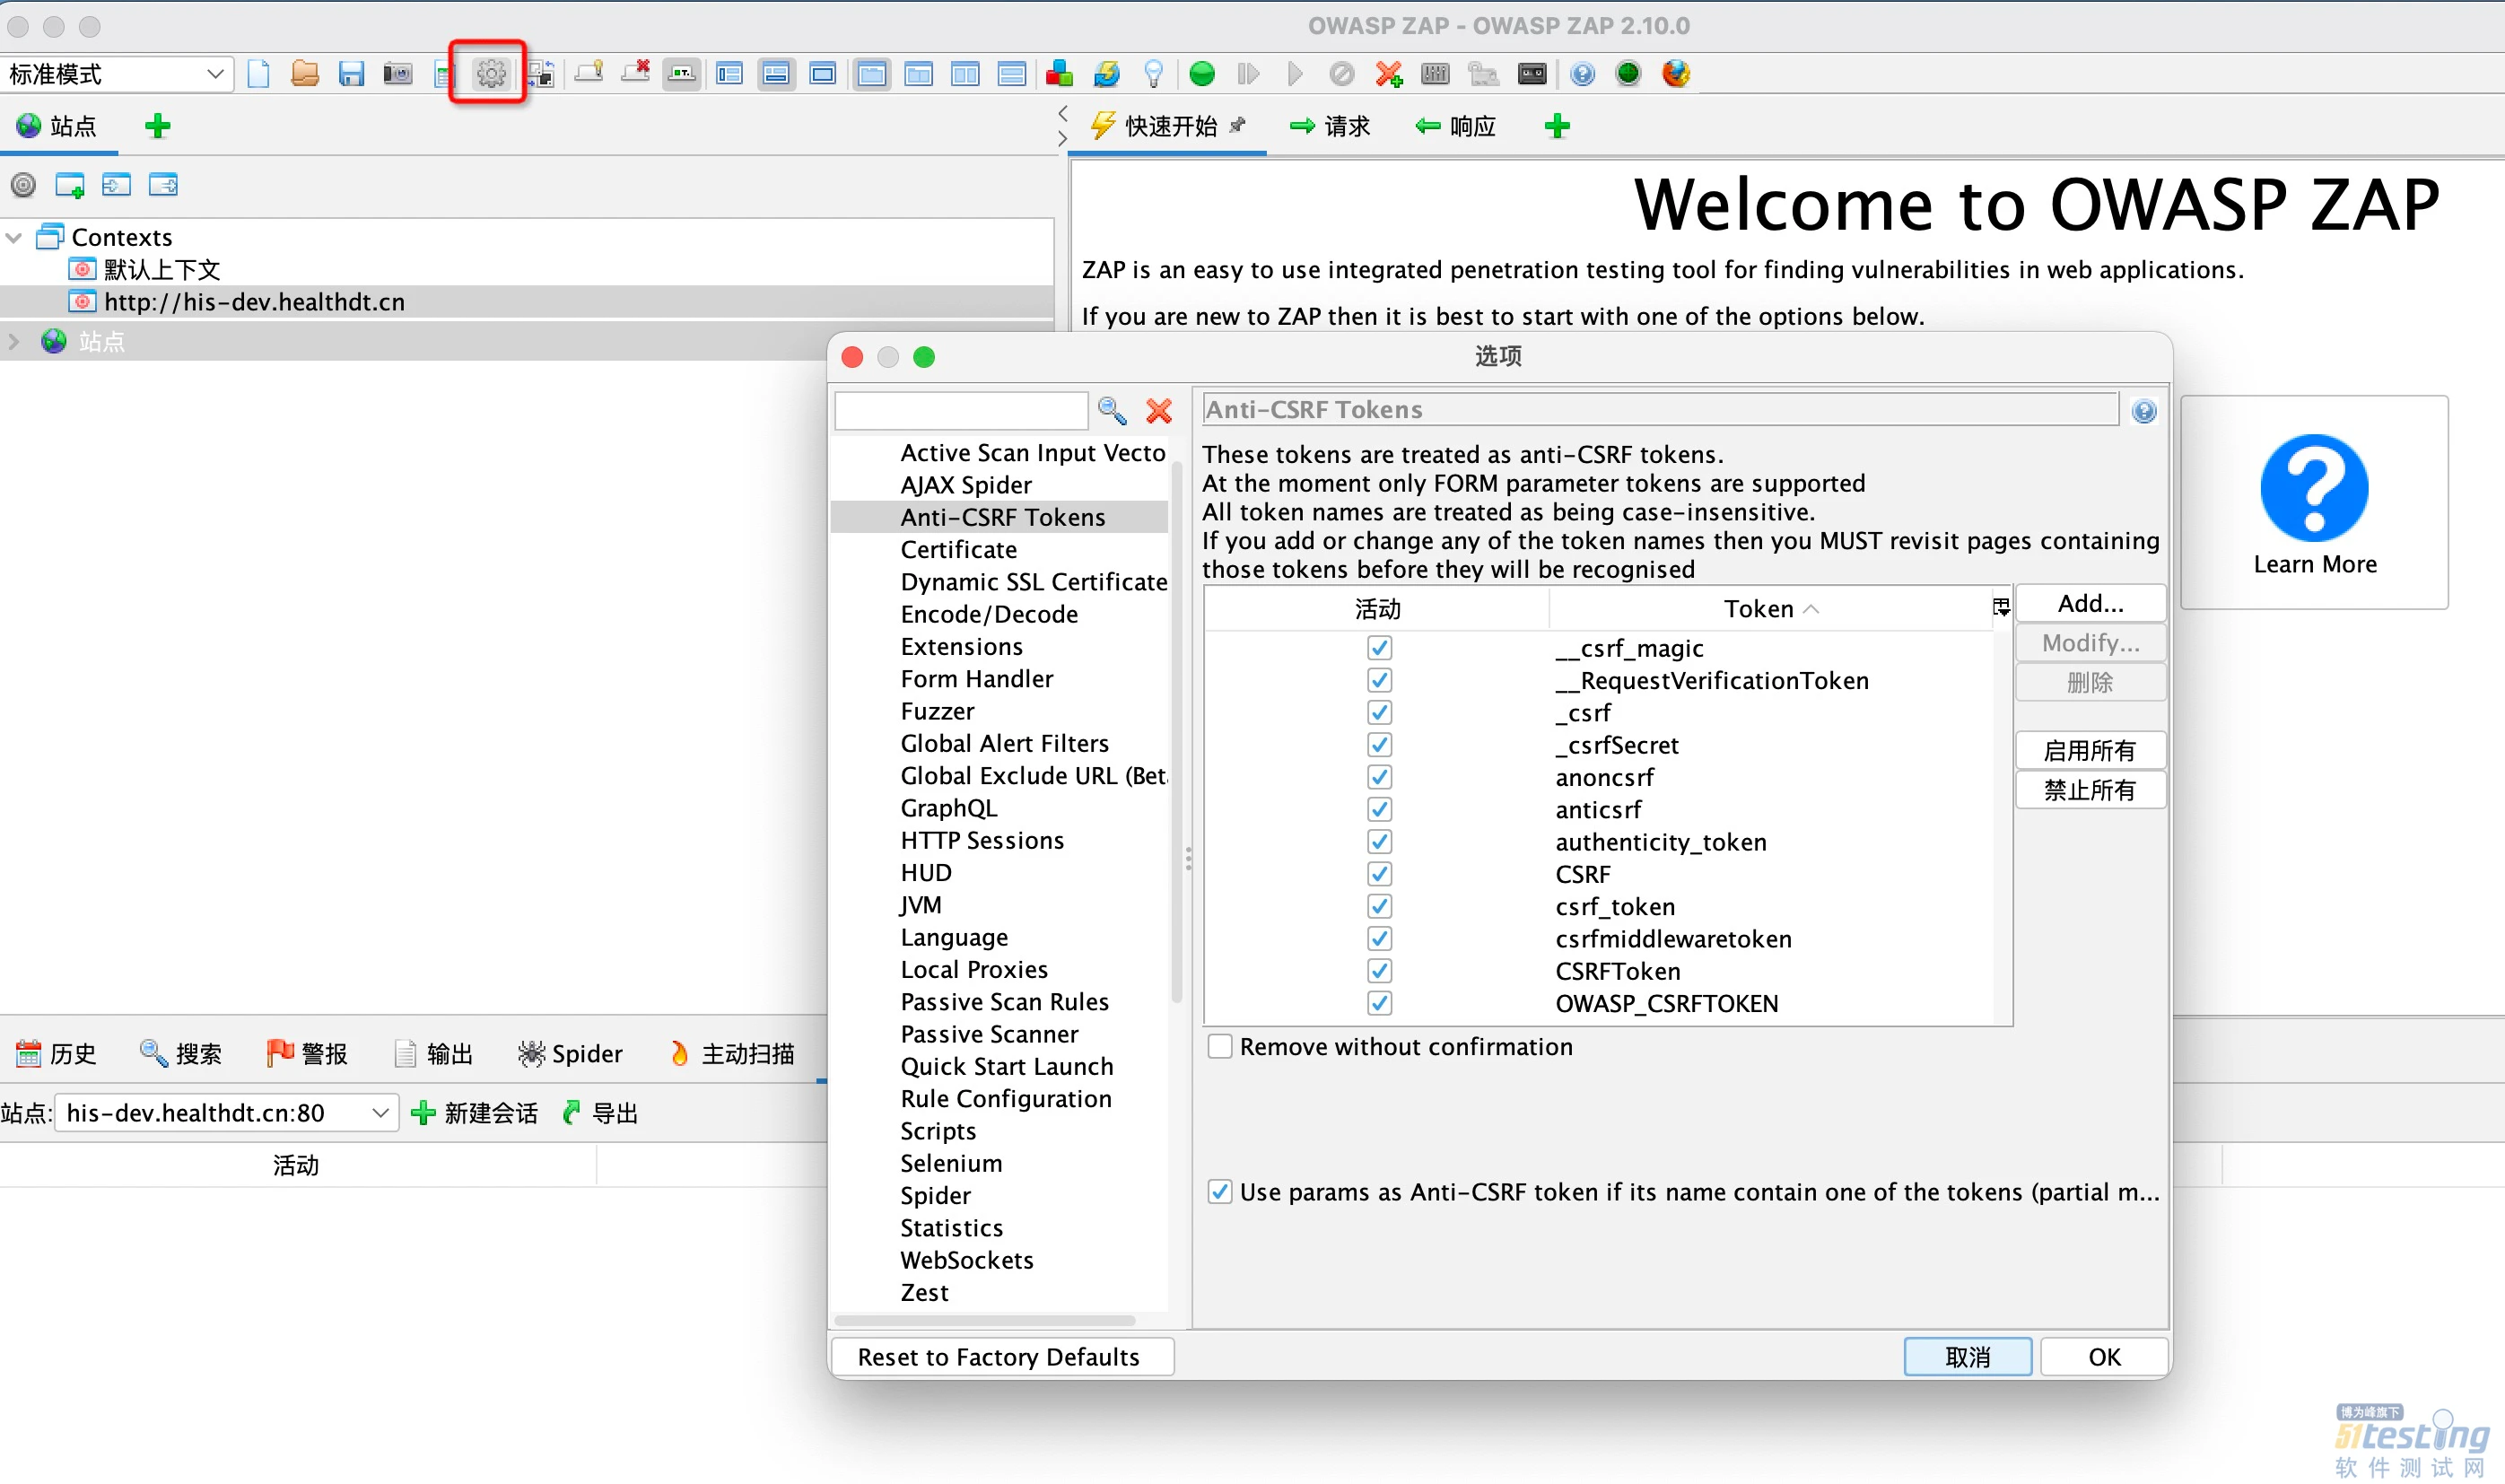Viewport: 2505px width, 1484px height.
Task: Click the Manage Add-ons colored blocks icon
Action: pyautogui.click(x=1059, y=73)
